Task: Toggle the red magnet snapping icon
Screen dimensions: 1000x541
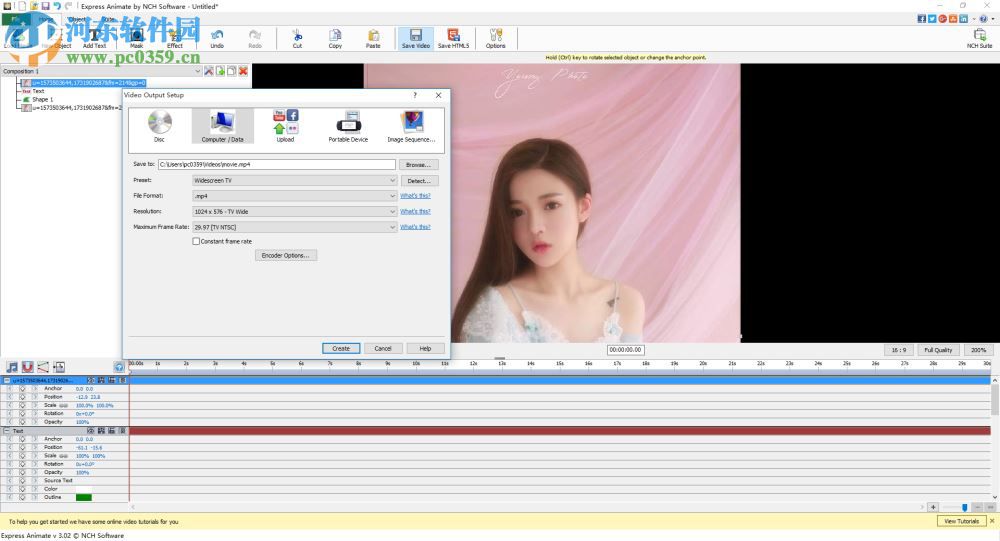Action: tap(27, 367)
